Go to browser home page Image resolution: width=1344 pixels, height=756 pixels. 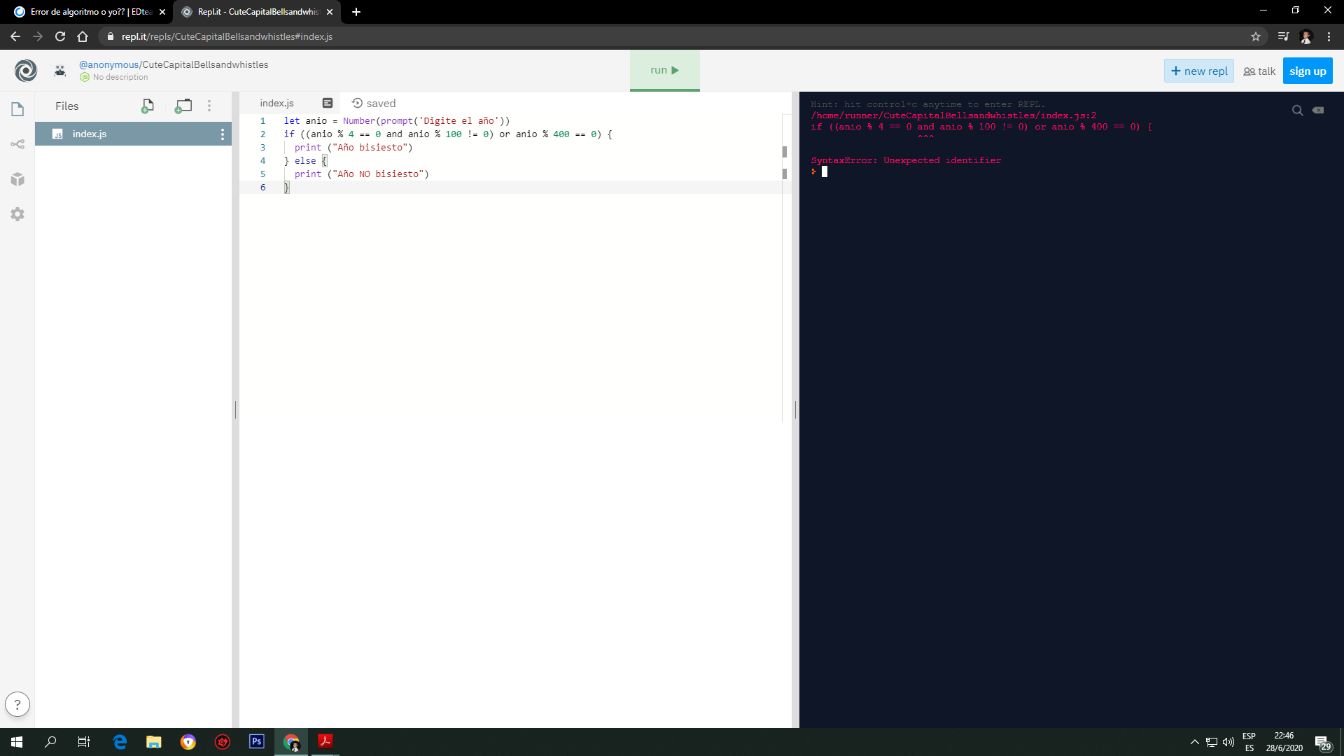83,36
